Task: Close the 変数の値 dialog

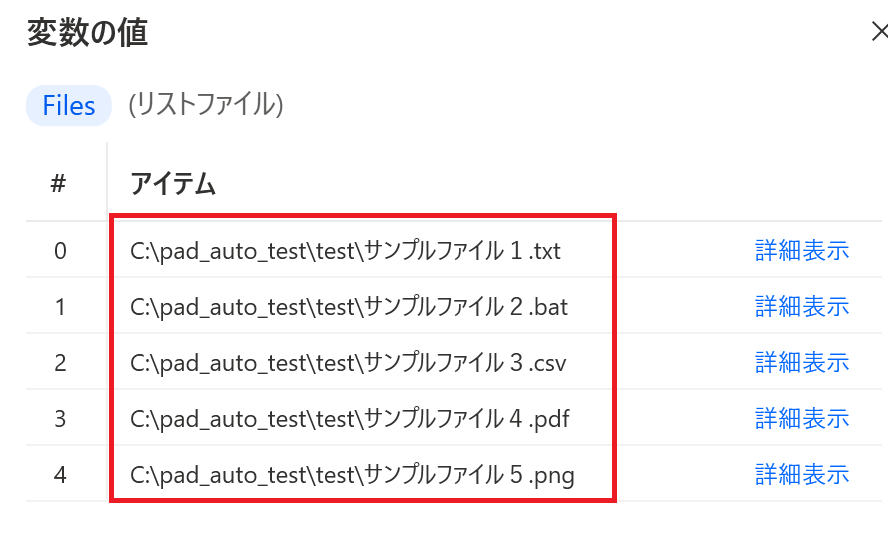Action: 879,33
